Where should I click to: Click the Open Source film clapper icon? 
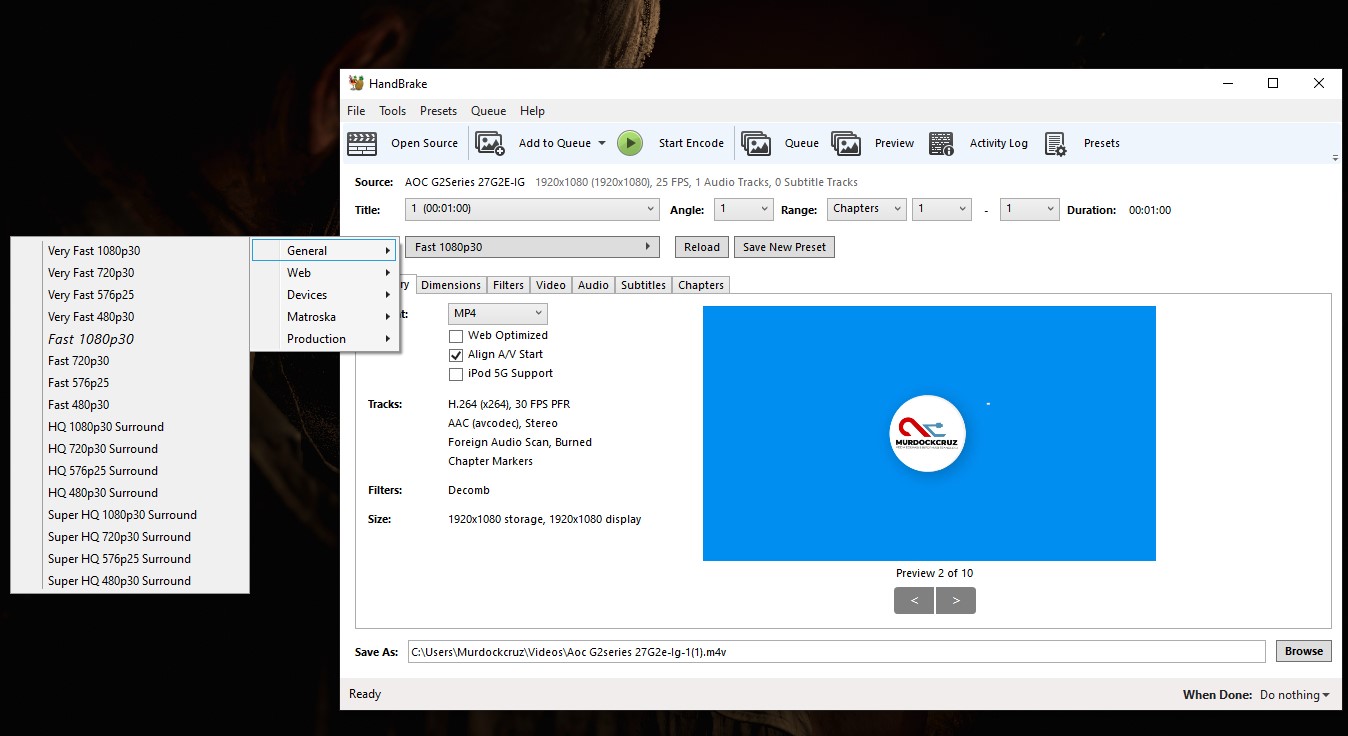pyautogui.click(x=362, y=144)
